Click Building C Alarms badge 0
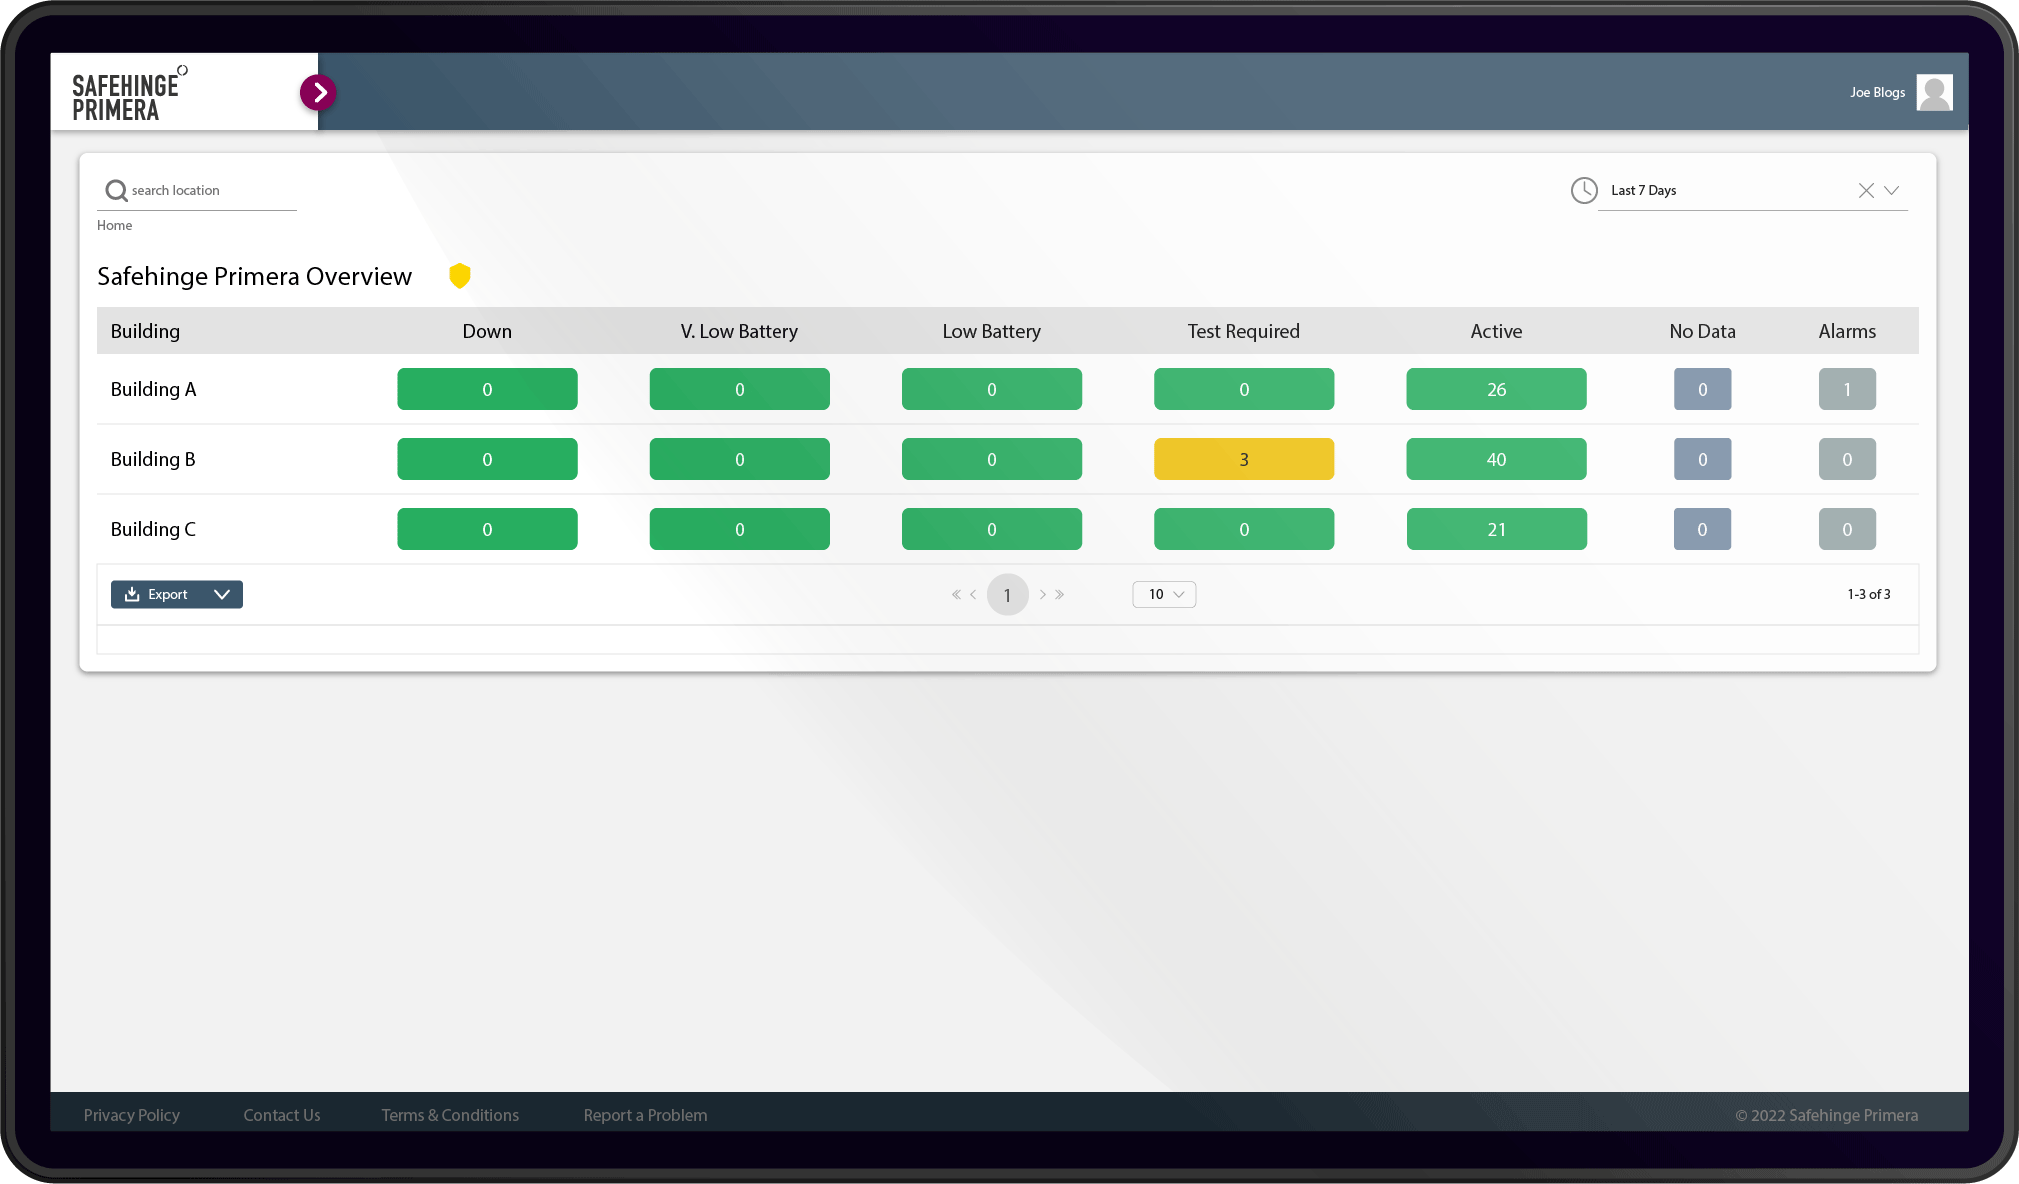The image size is (2019, 1184). coord(1847,529)
